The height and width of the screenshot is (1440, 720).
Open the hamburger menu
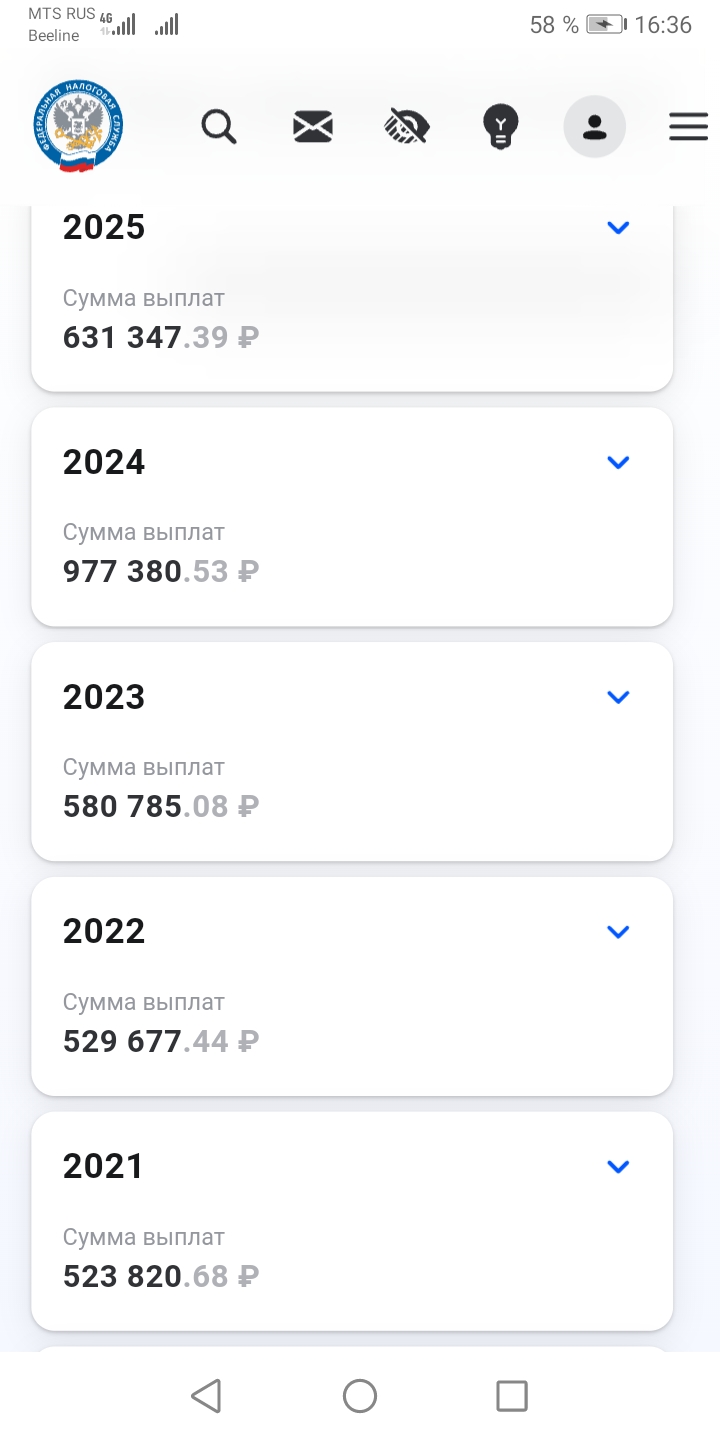click(688, 127)
